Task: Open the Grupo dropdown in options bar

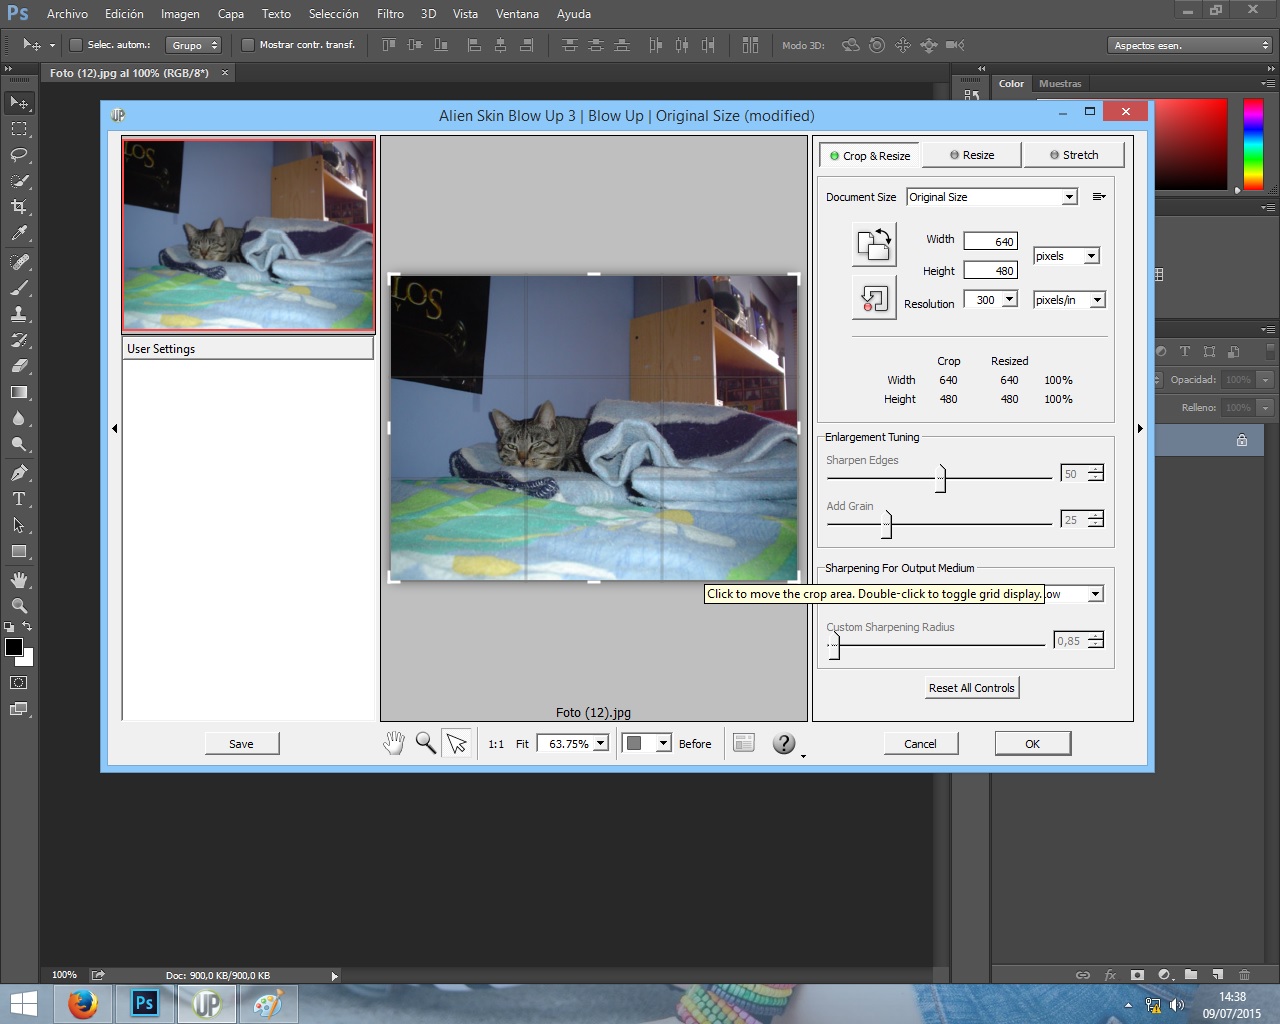Action: click(194, 45)
